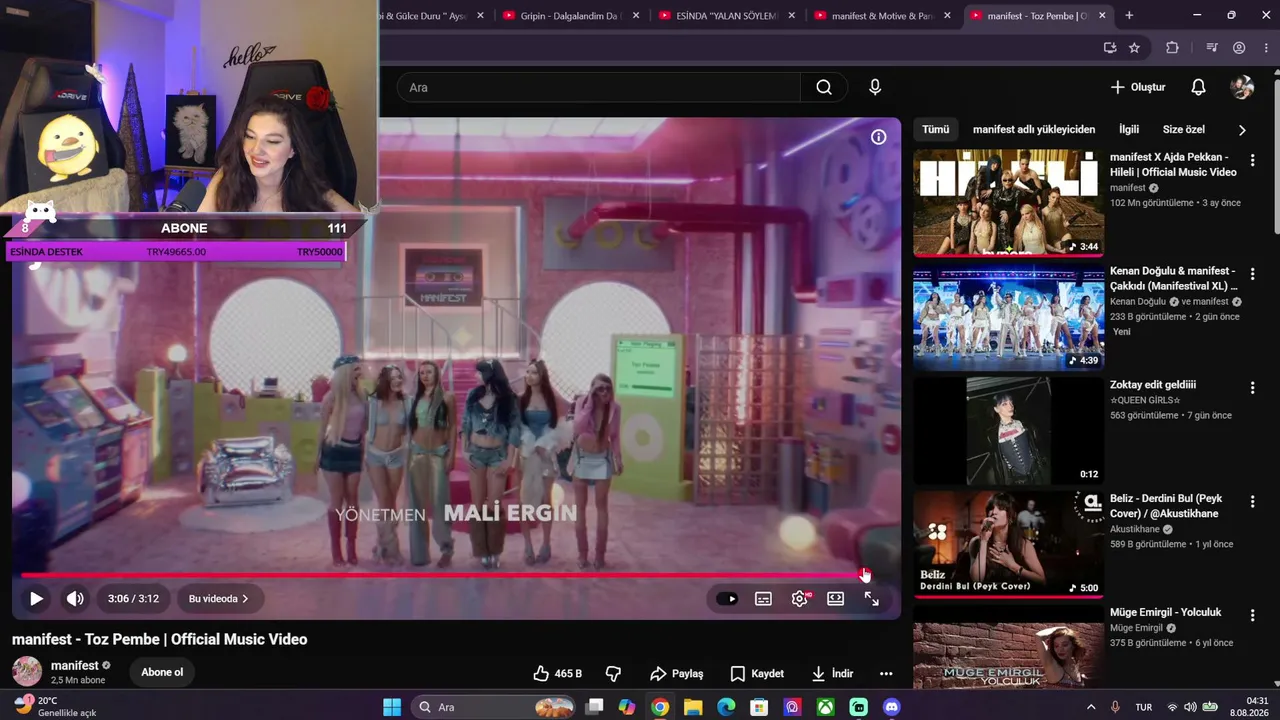Viewport: 1280px width, 720px height.
Task: Open the "Müge Emirgil - Yolculuk" title link
Action: click(x=1166, y=612)
